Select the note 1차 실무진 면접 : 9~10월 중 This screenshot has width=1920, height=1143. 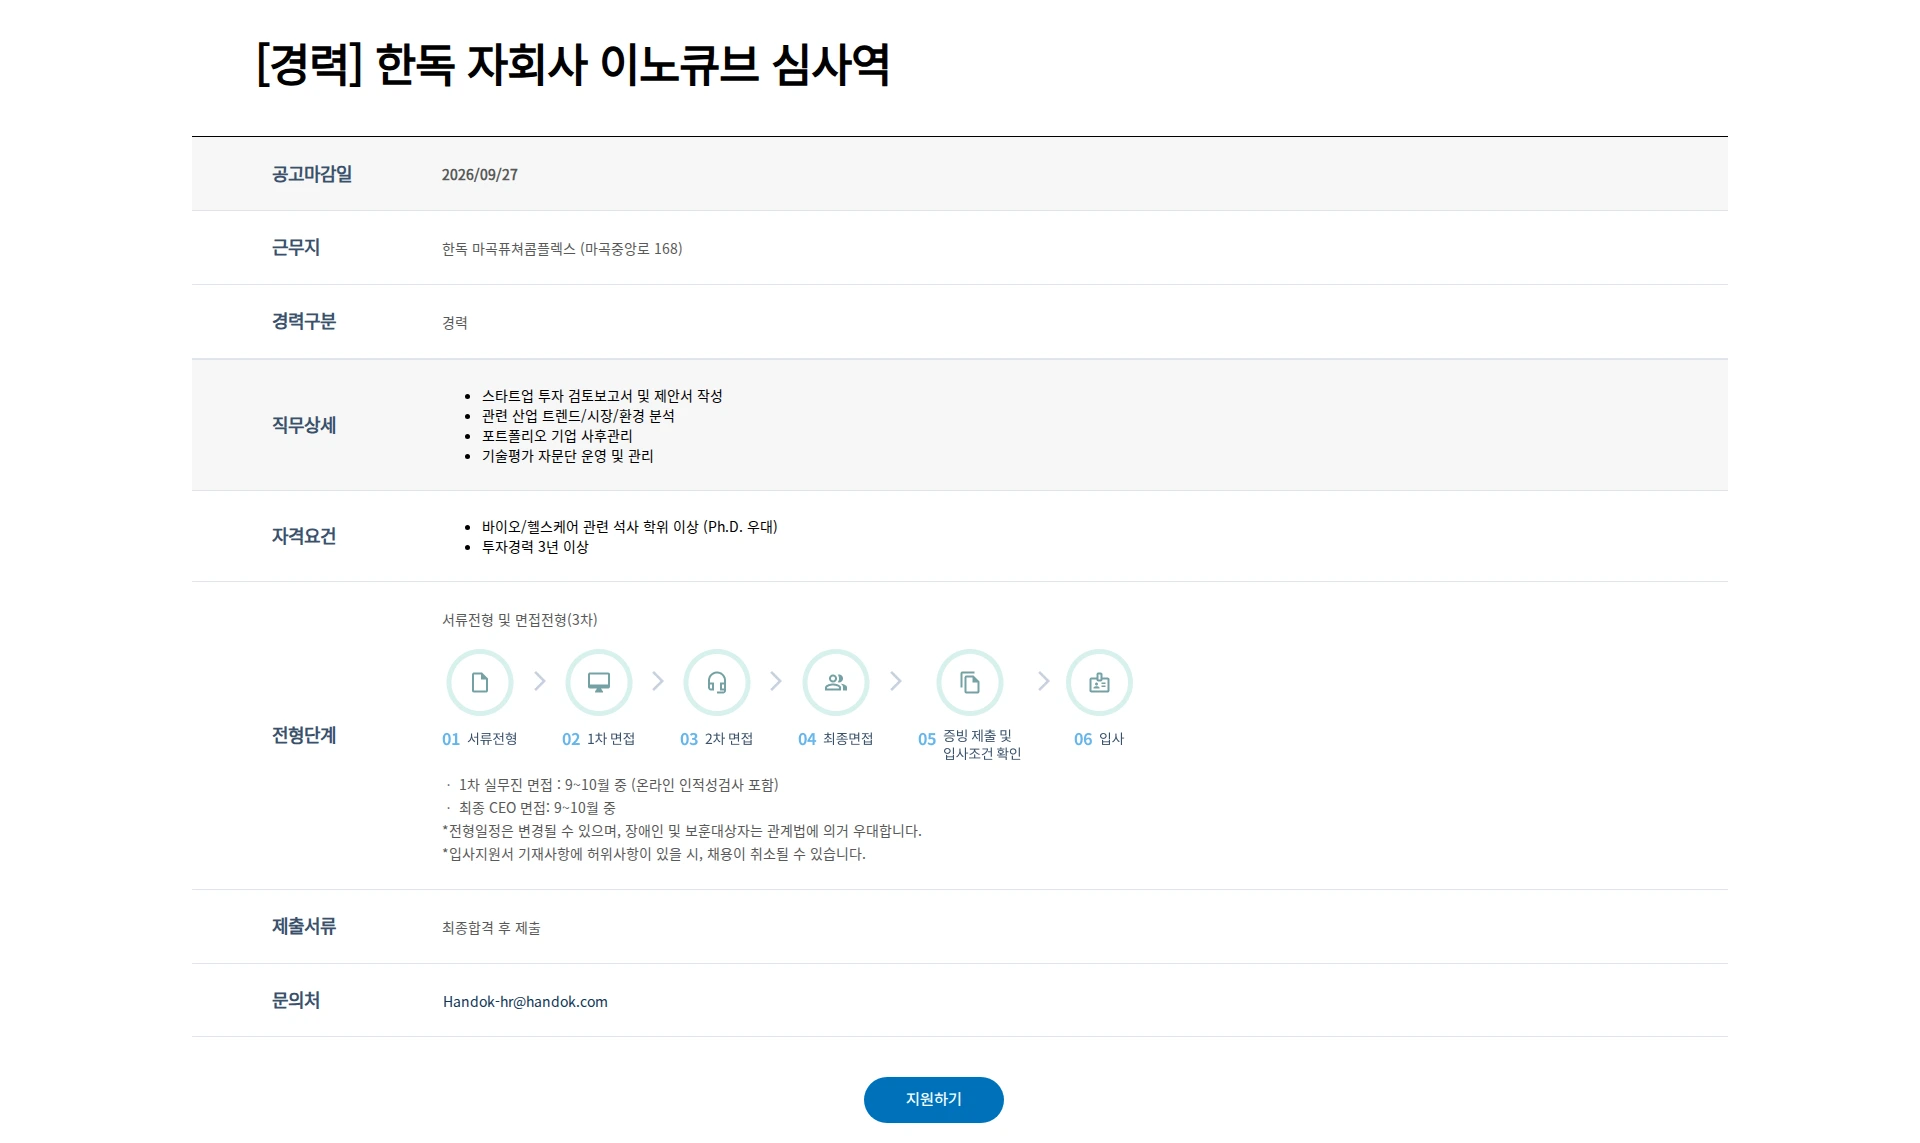pos(610,785)
